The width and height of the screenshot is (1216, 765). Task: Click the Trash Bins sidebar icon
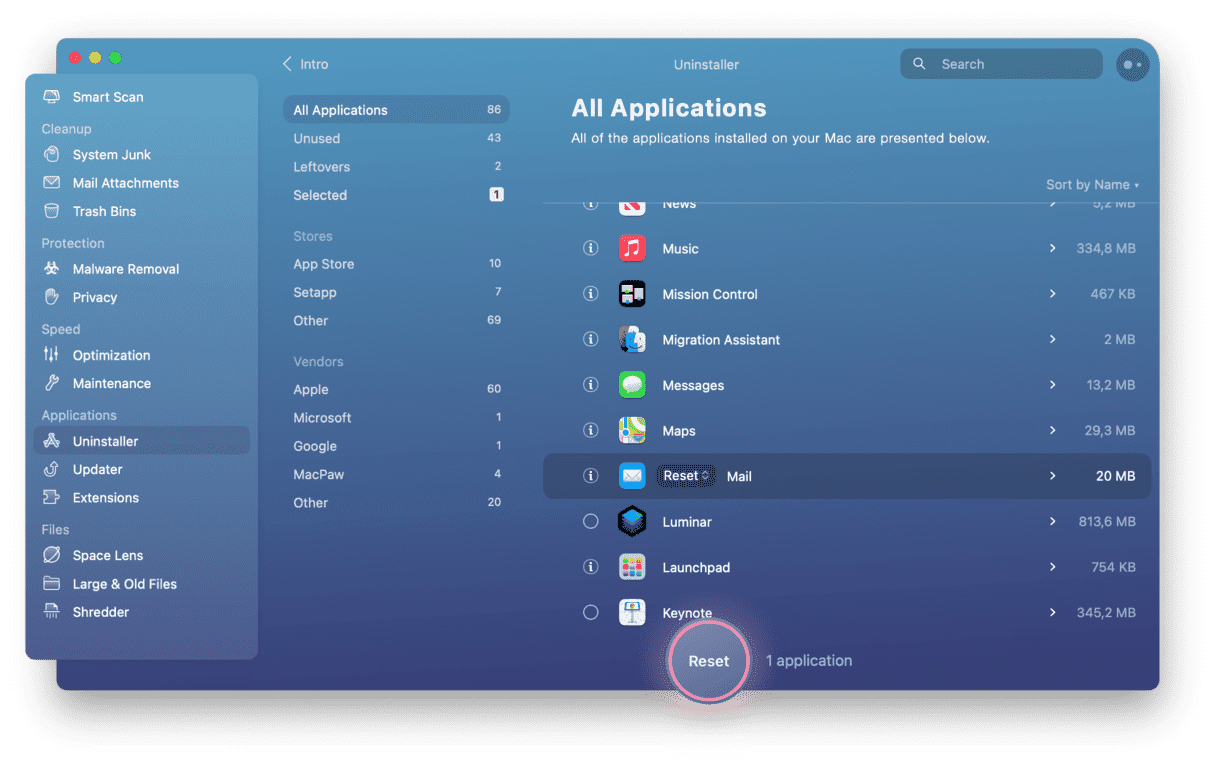[x=52, y=211]
